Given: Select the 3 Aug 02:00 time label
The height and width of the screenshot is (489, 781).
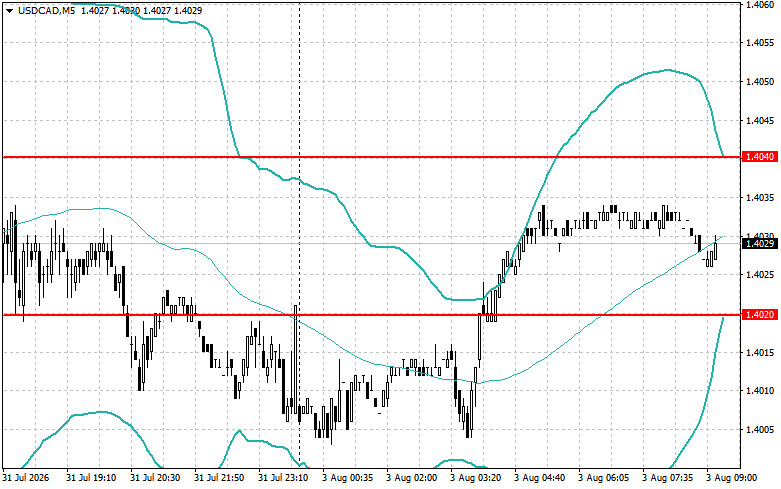Looking at the screenshot, I should pos(411,478).
